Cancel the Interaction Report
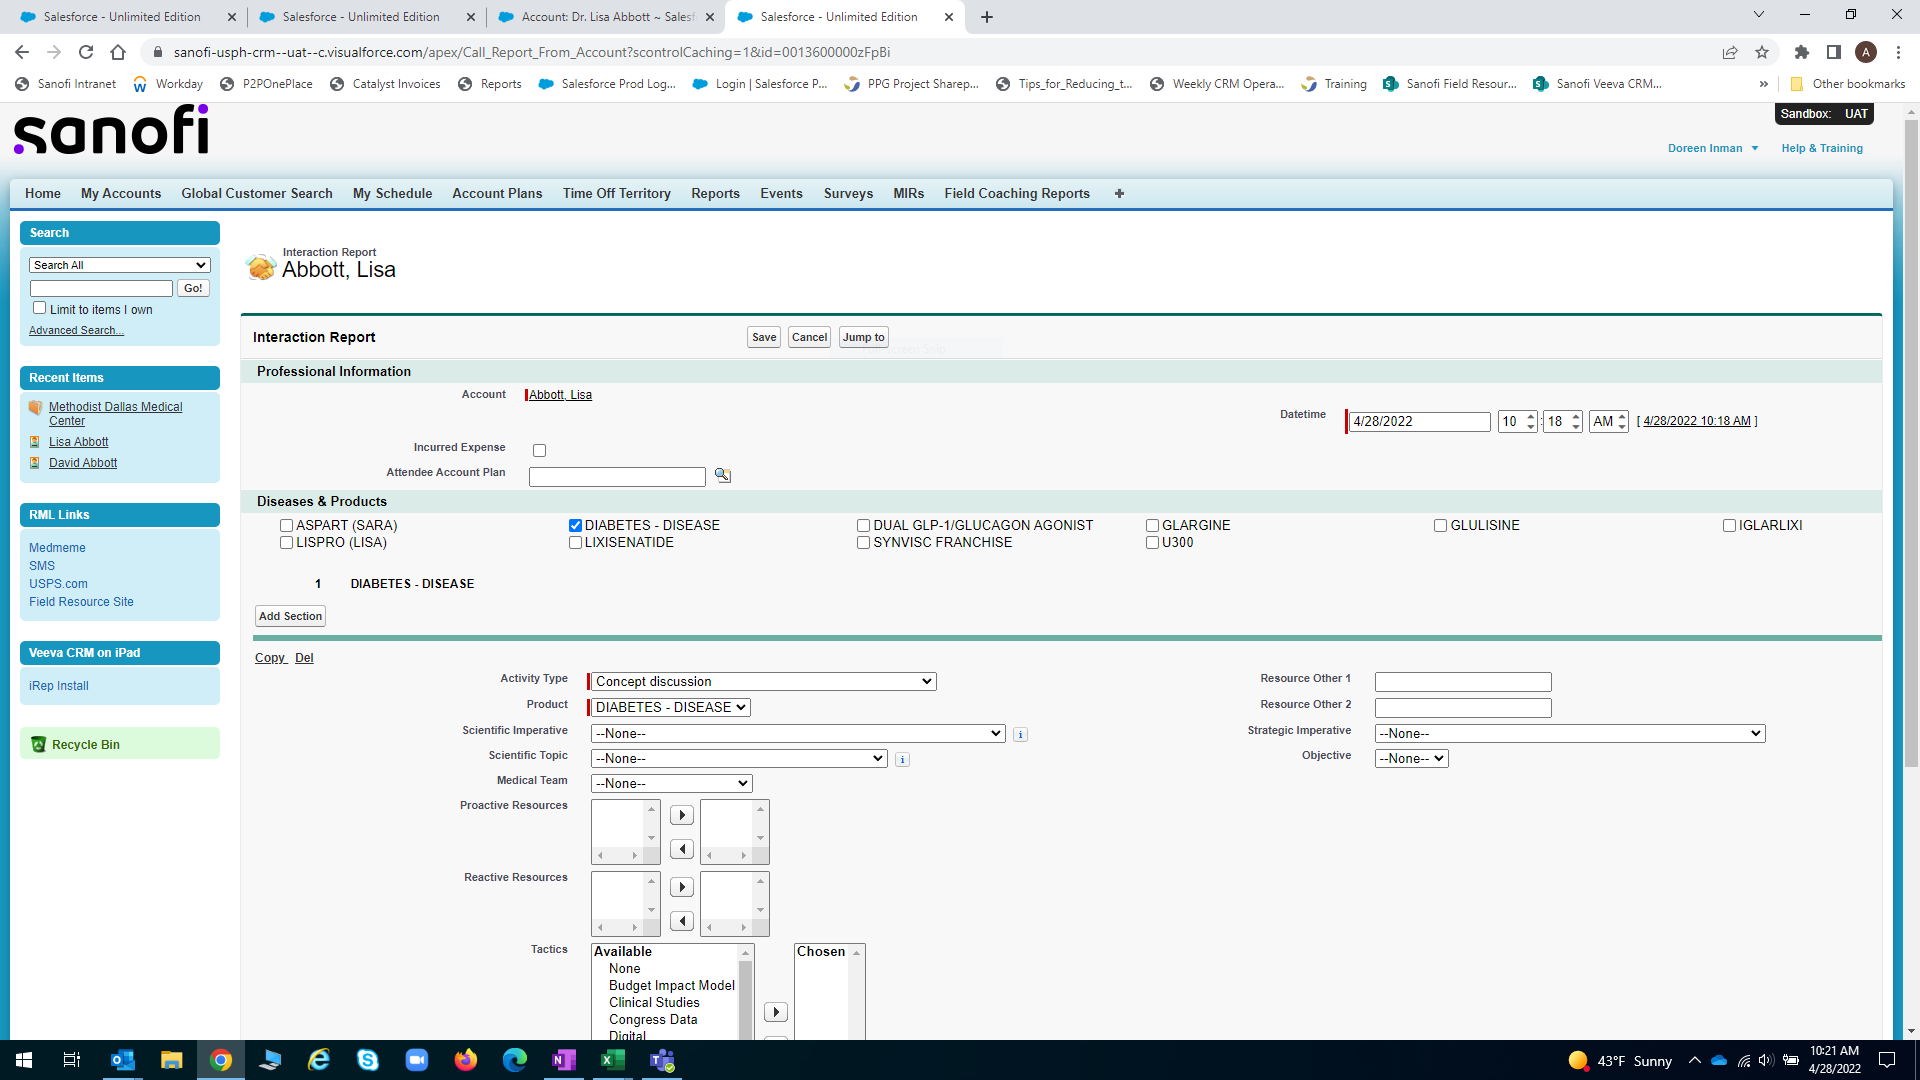Image resolution: width=1920 pixels, height=1080 pixels. tap(809, 338)
